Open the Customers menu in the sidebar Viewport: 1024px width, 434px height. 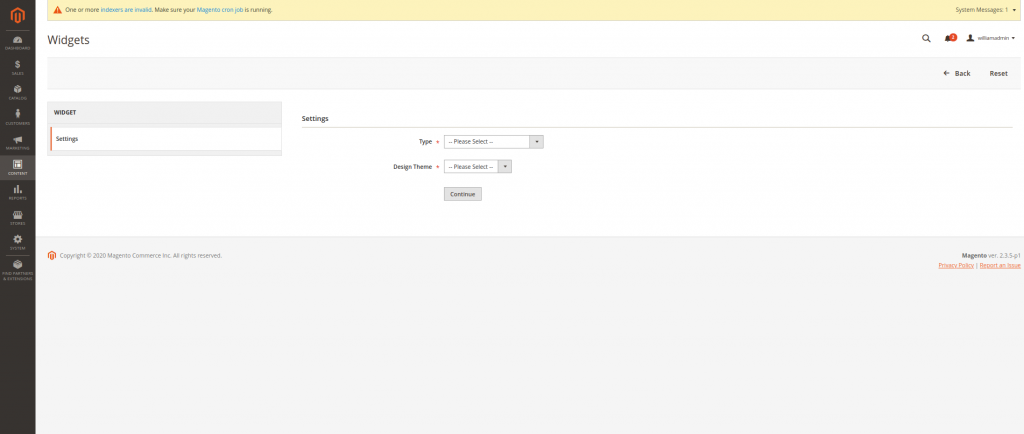tap(17, 117)
